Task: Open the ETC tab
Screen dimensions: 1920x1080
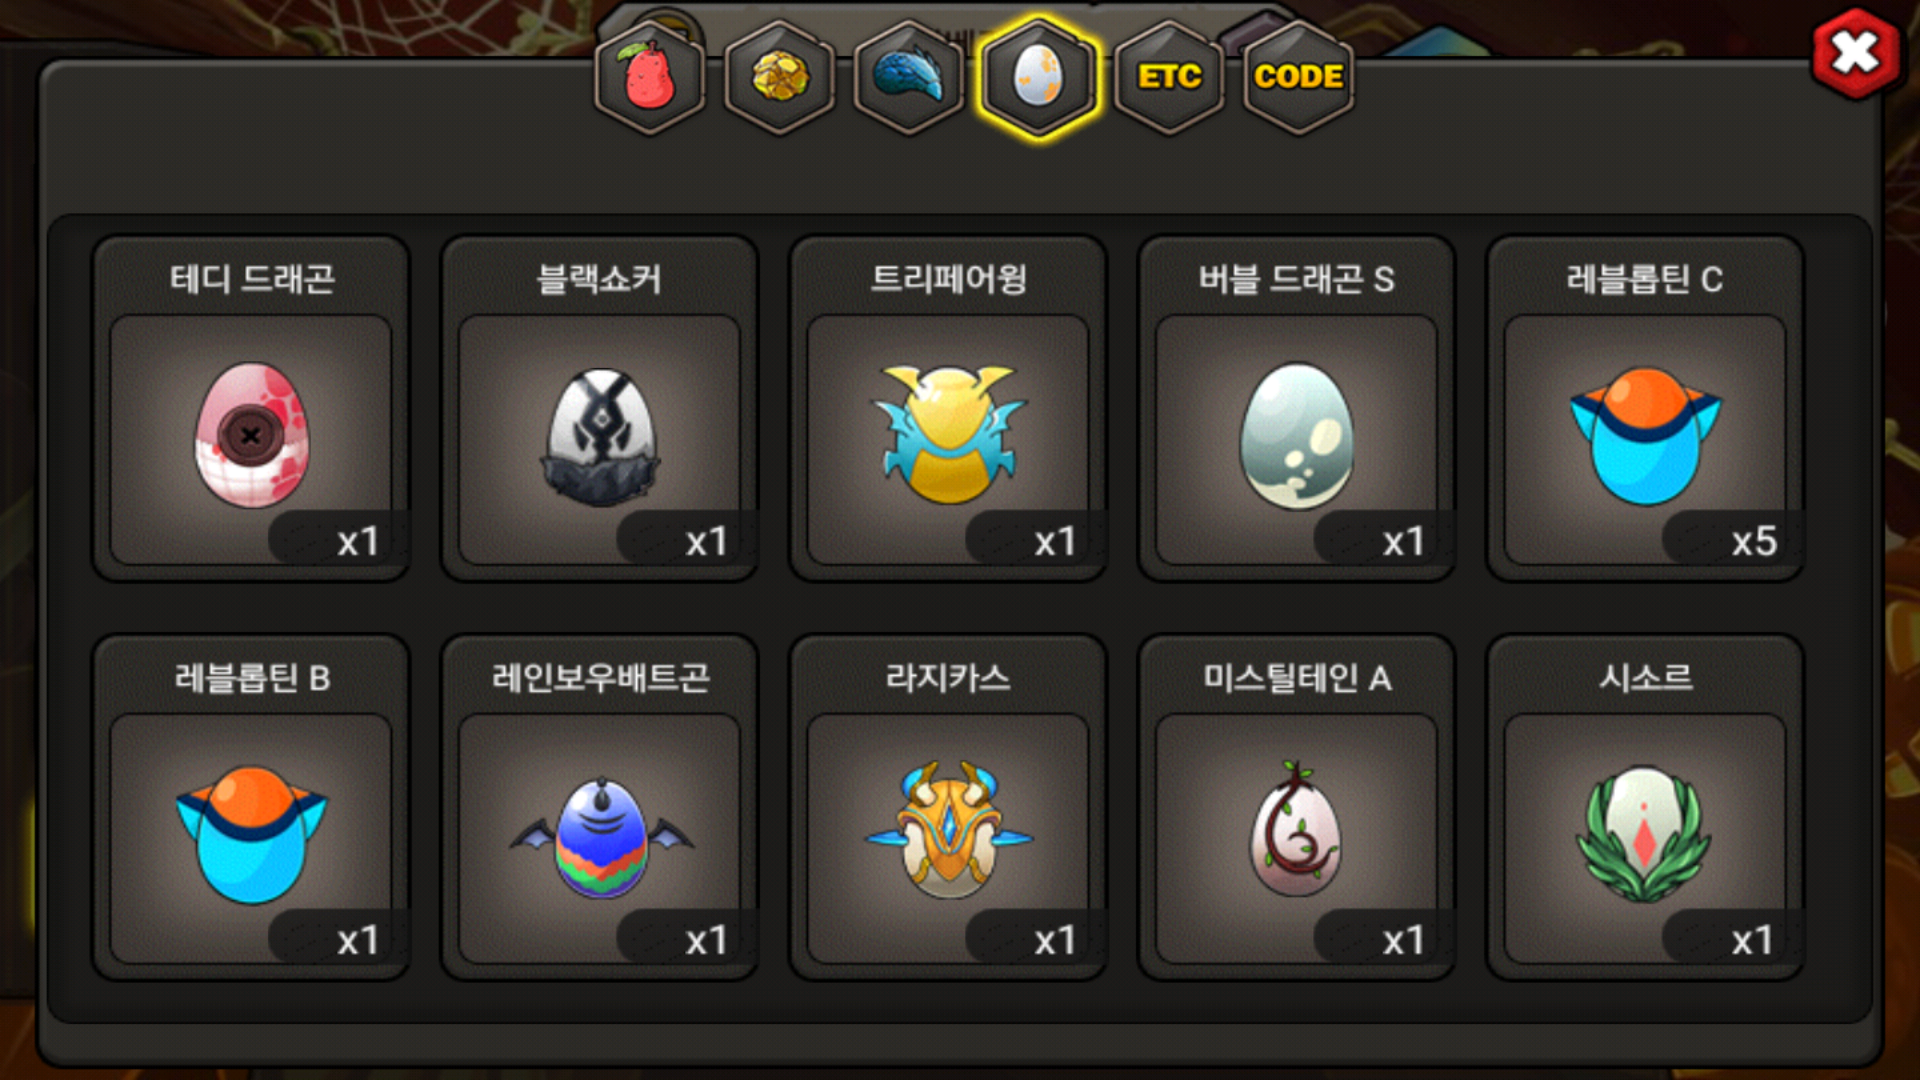Action: pyautogui.click(x=1169, y=77)
